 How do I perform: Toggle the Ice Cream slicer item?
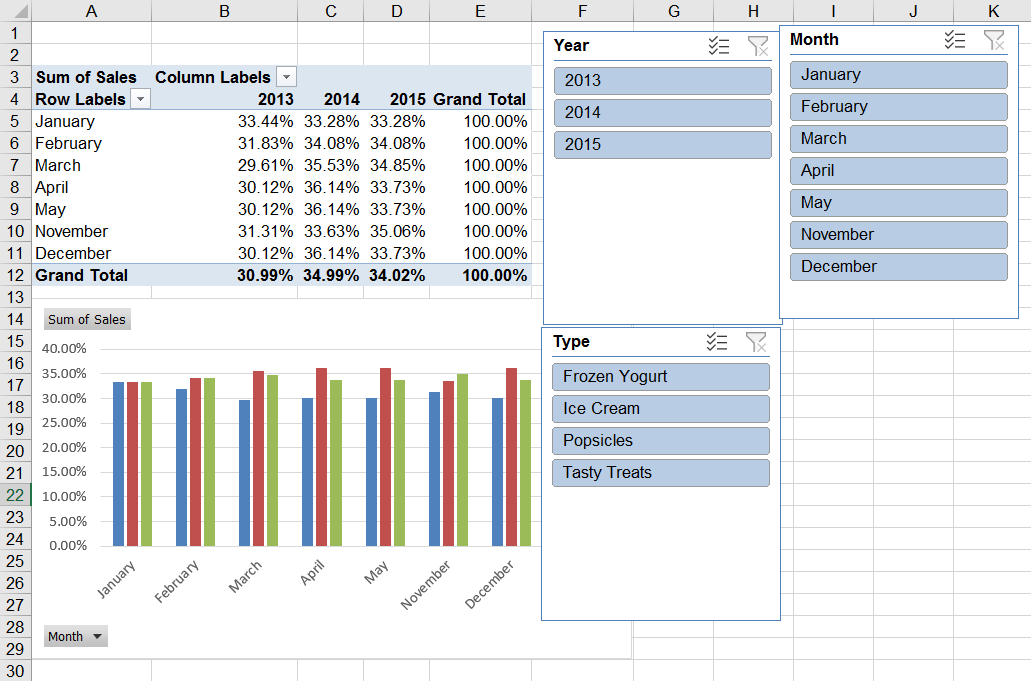(660, 409)
